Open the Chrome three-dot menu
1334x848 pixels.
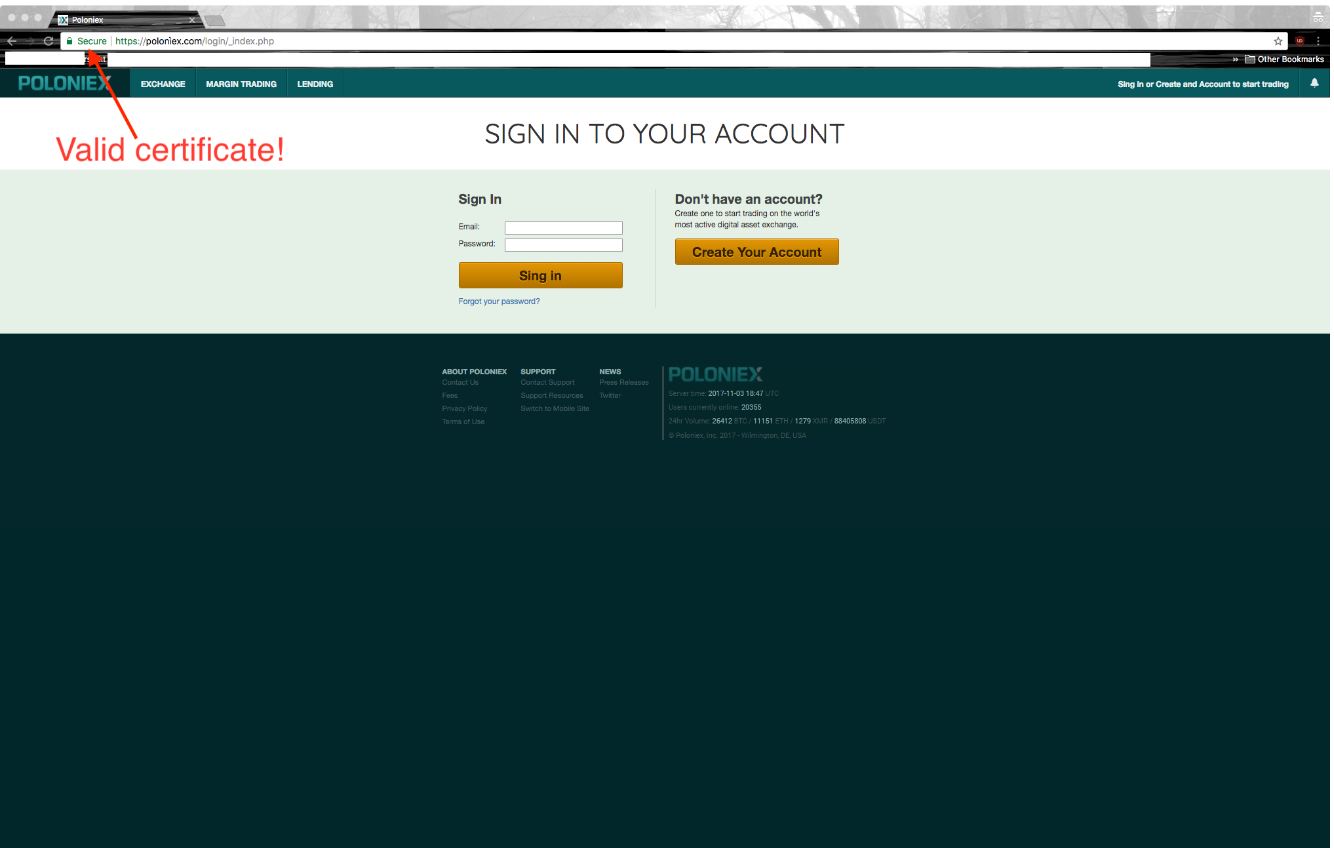tap(1319, 41)
